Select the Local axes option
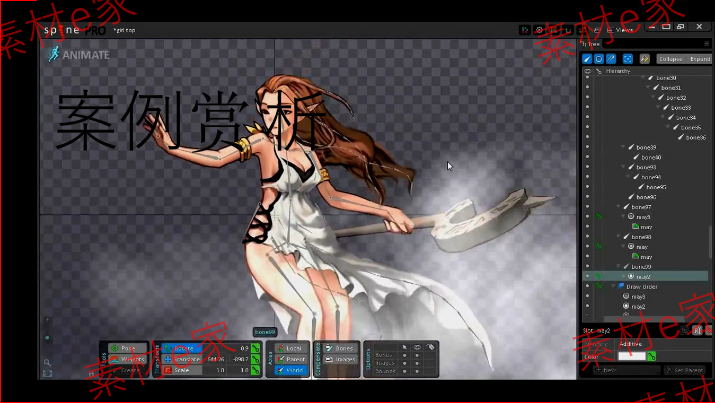715x403 pixels. (291, 348)
